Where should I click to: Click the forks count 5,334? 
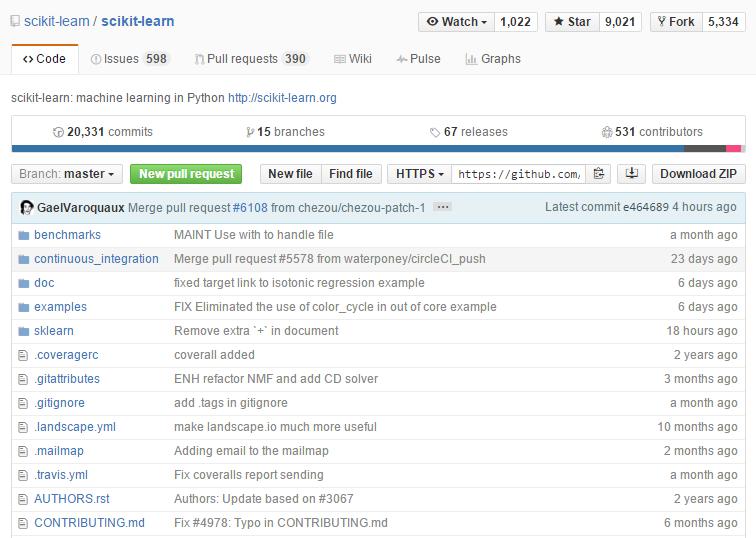723,22
